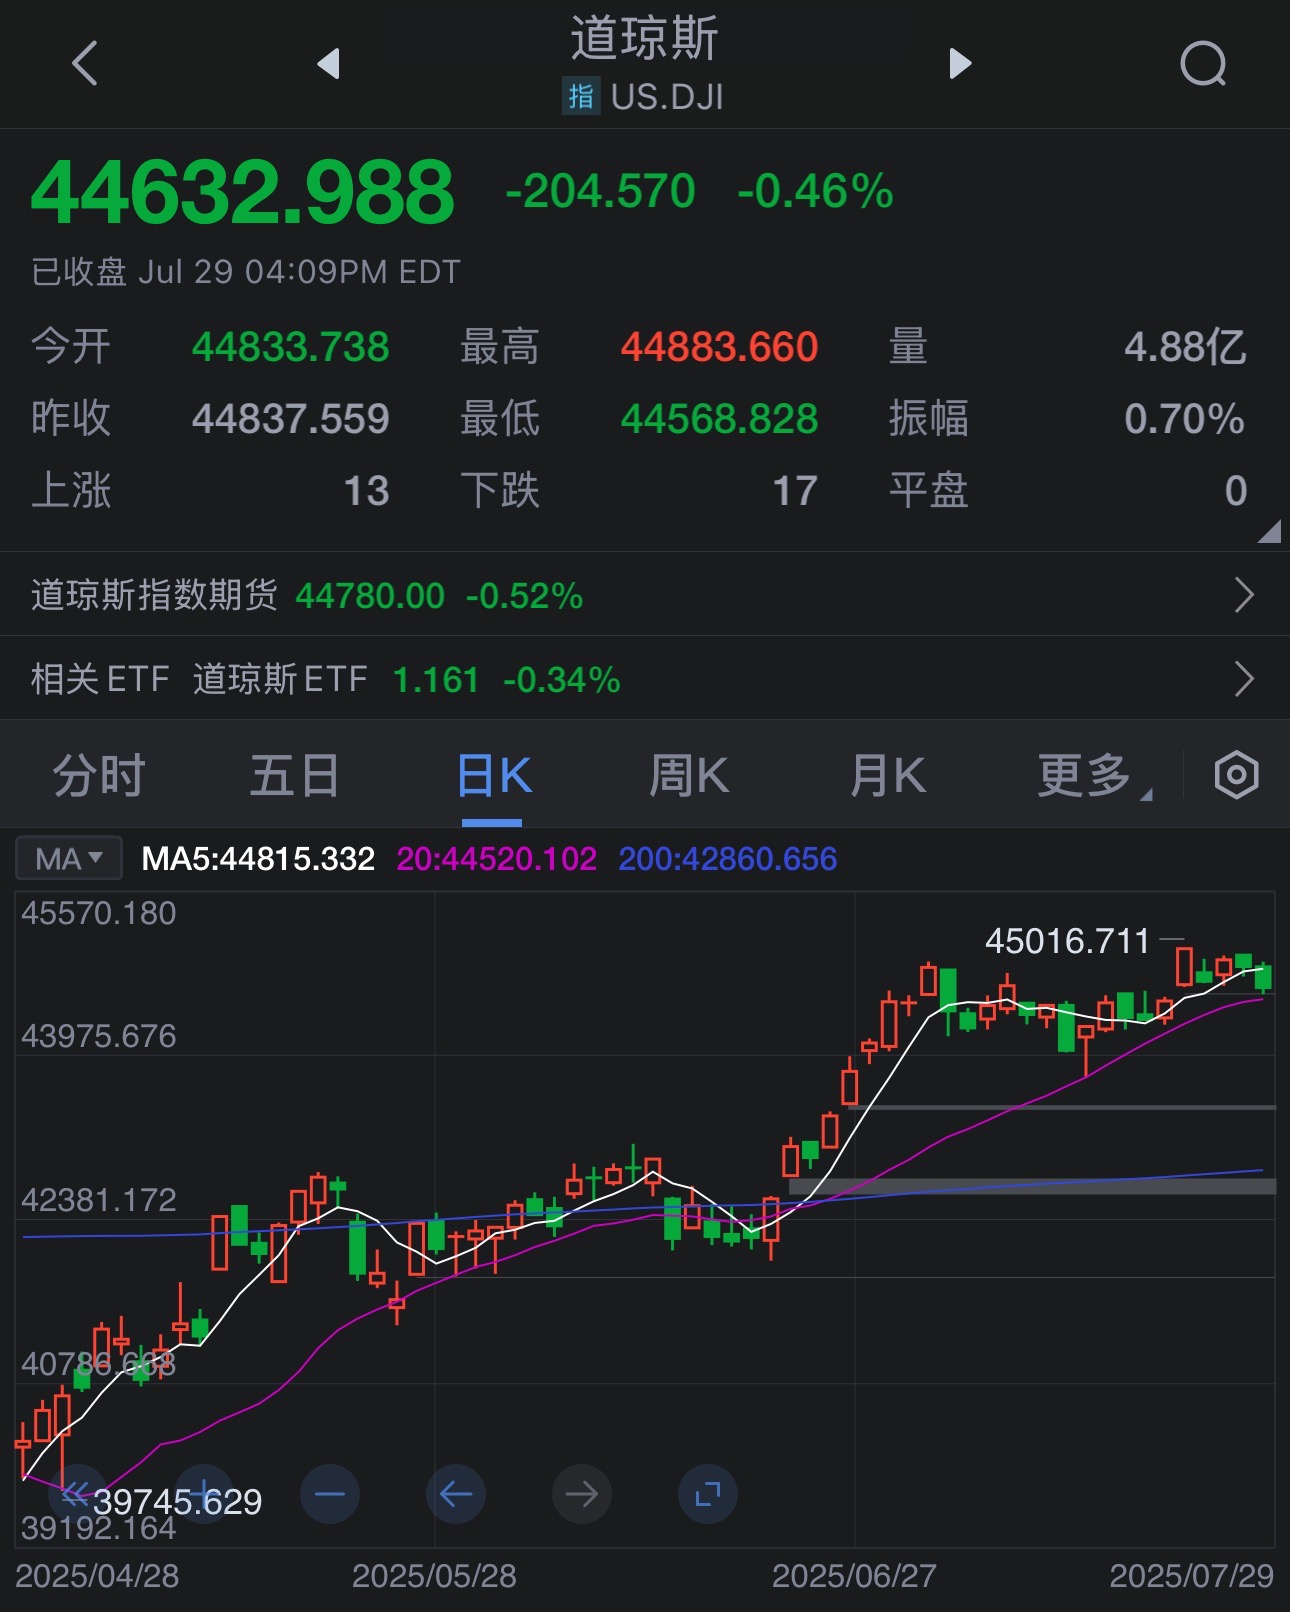The width and height of the screenshot is (1290, 1612).
Task: Tap 今开 value 44833.738
Action: pos(290,347)
